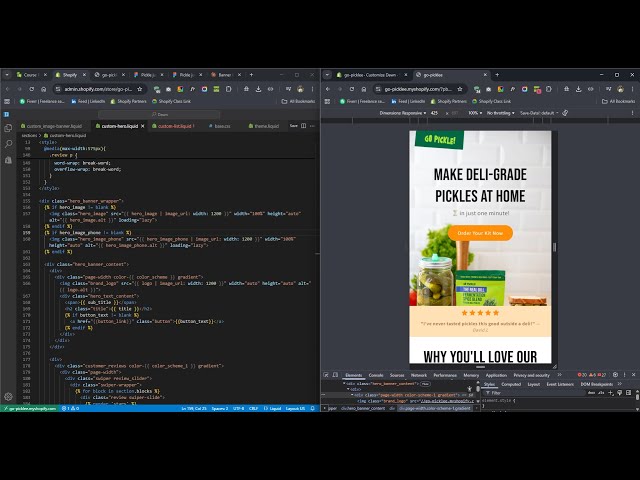Reload the Shopify admin page in left browser
The width and height of the screenshot is (640, 480).
pos(31,89)
